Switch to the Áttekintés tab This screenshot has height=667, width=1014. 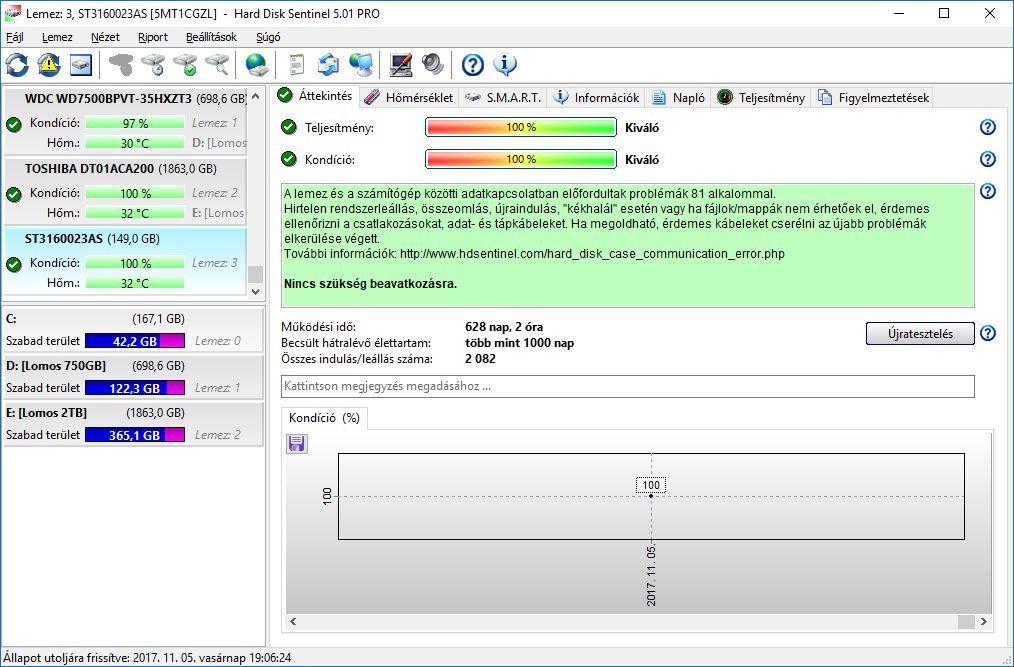(315, 96)
